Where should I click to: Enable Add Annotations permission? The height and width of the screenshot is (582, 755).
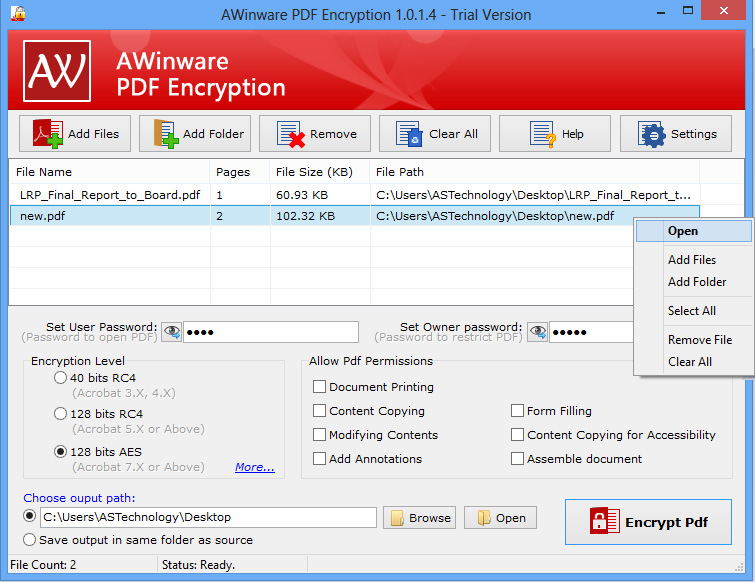319,458
